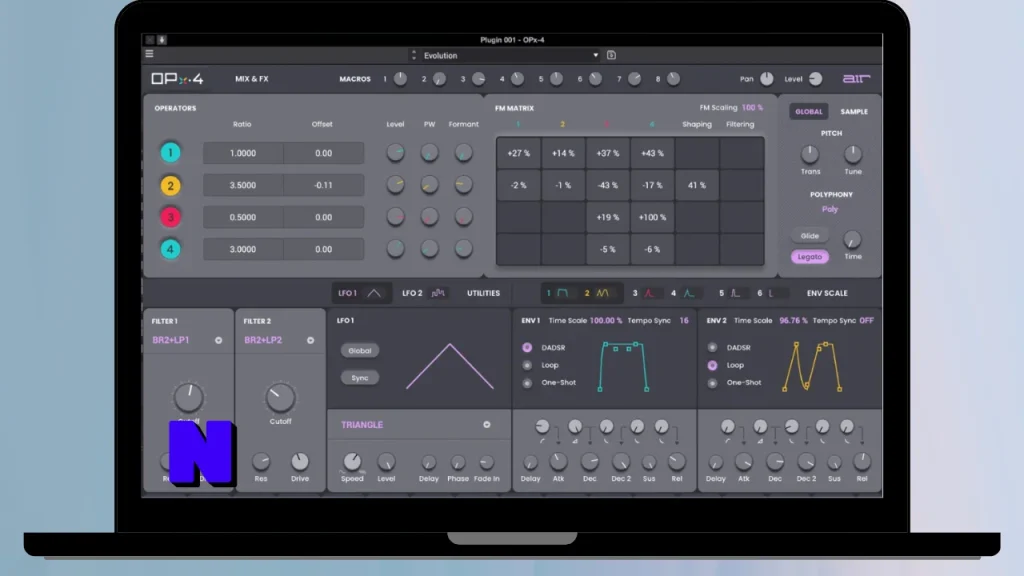The height and width of the screenshot is (576, 1024).
Task: Open Filter 1 BR2+LP1 type dropdown
Action: click(x=187, y=340)
